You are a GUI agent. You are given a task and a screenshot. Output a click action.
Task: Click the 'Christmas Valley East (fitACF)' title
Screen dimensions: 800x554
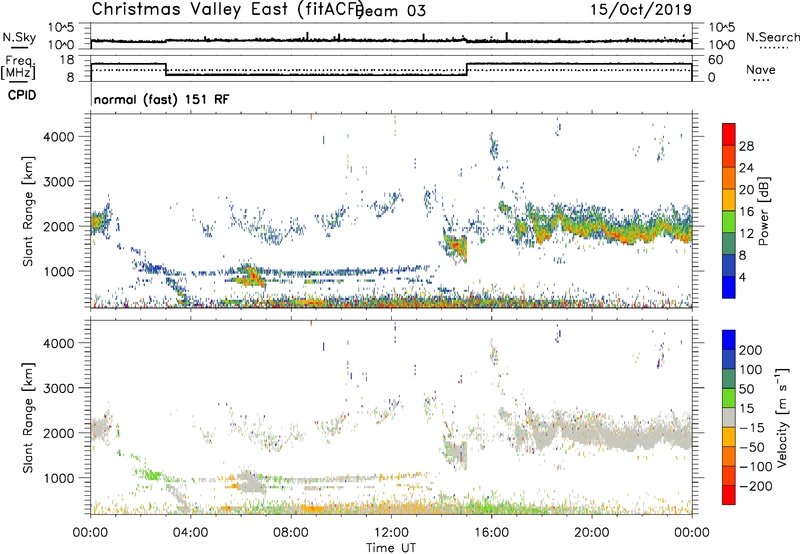[228, 10]
